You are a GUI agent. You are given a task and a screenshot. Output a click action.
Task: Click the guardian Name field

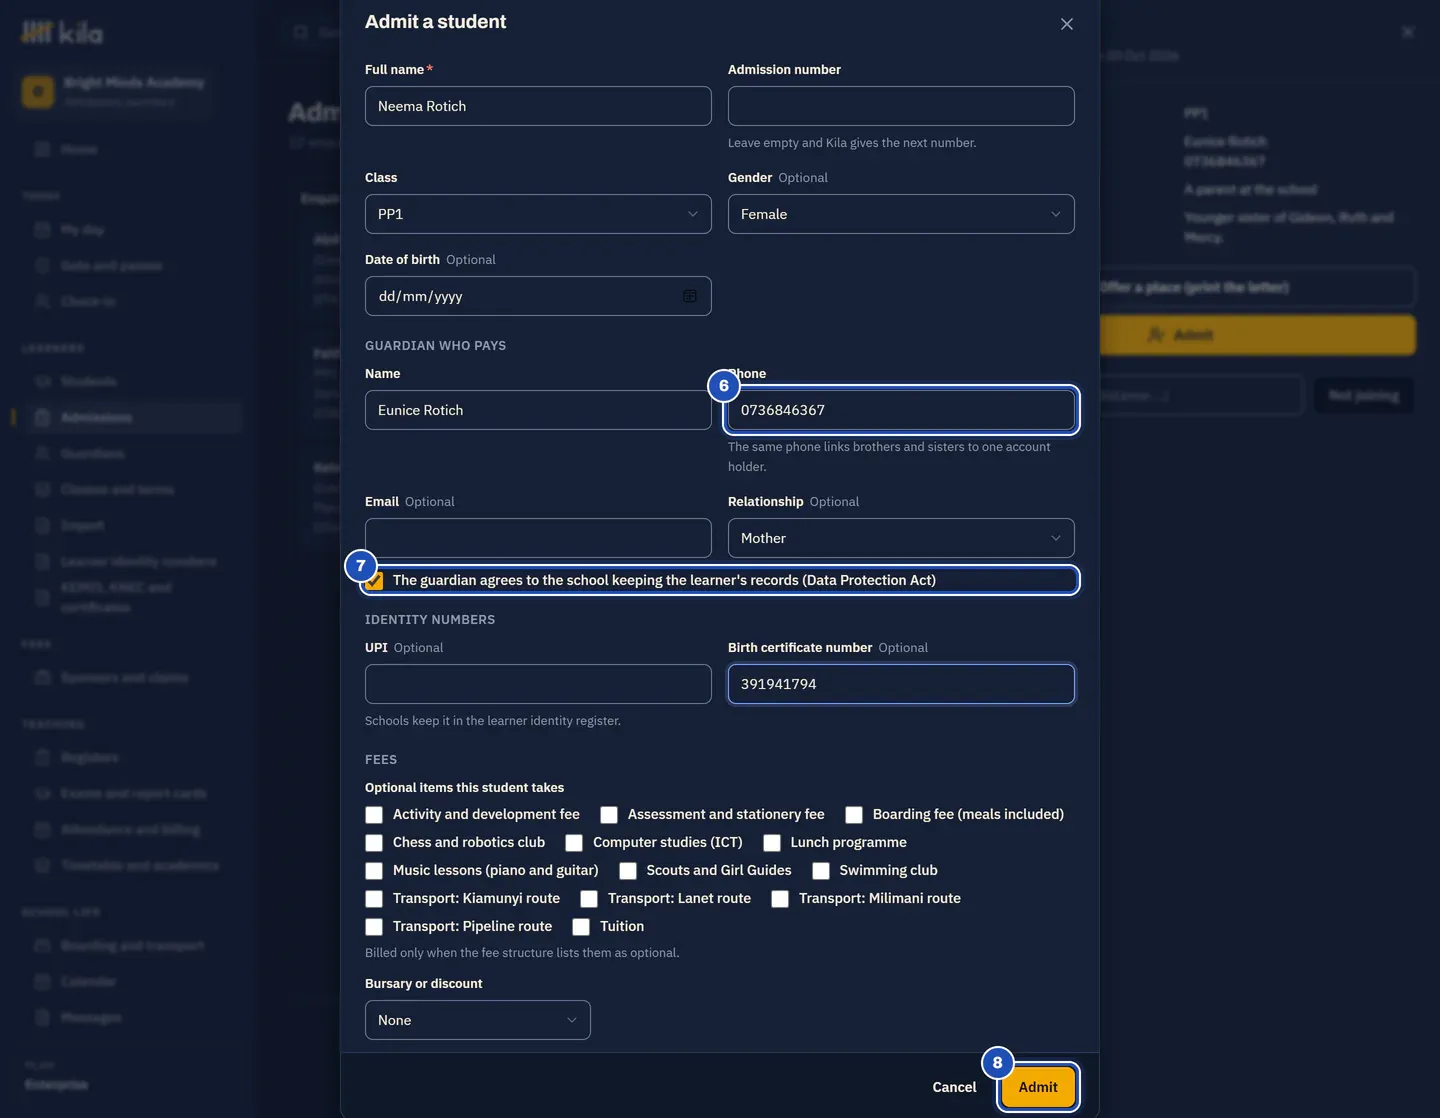(x=538, y=410)
